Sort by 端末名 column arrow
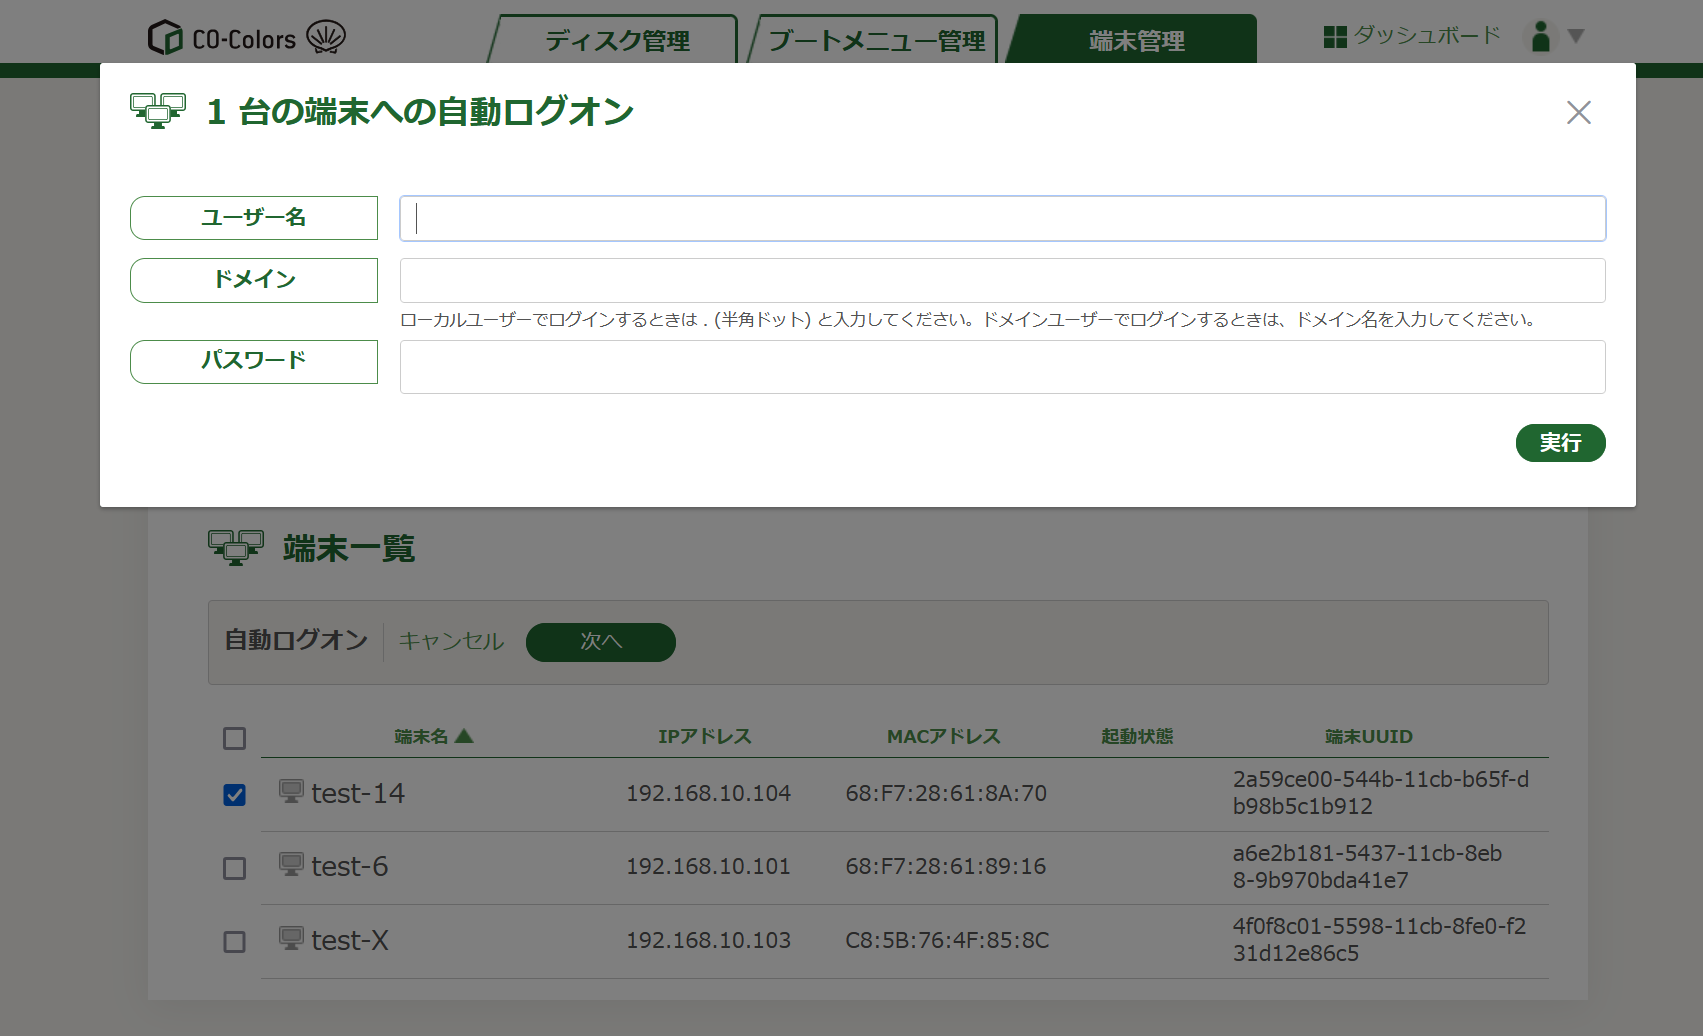Image resolution: width=1703 pixels, height=1036 pixels. coord(464,736)
